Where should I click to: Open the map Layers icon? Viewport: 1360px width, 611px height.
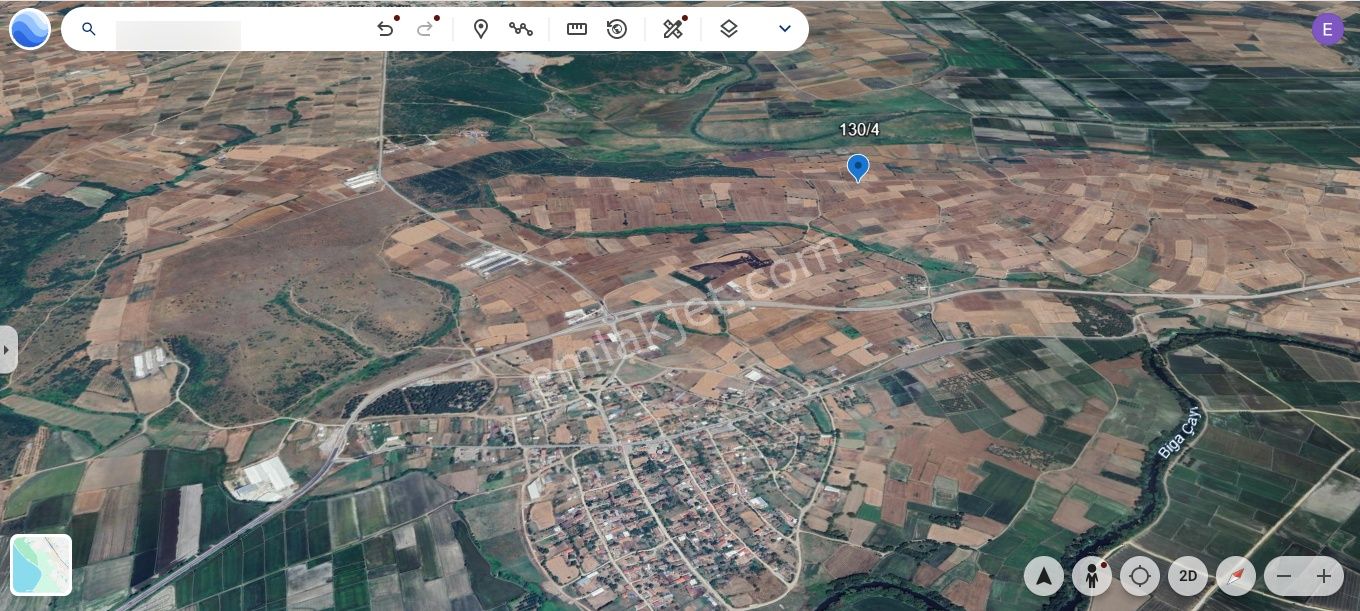(x=729, y=29)
